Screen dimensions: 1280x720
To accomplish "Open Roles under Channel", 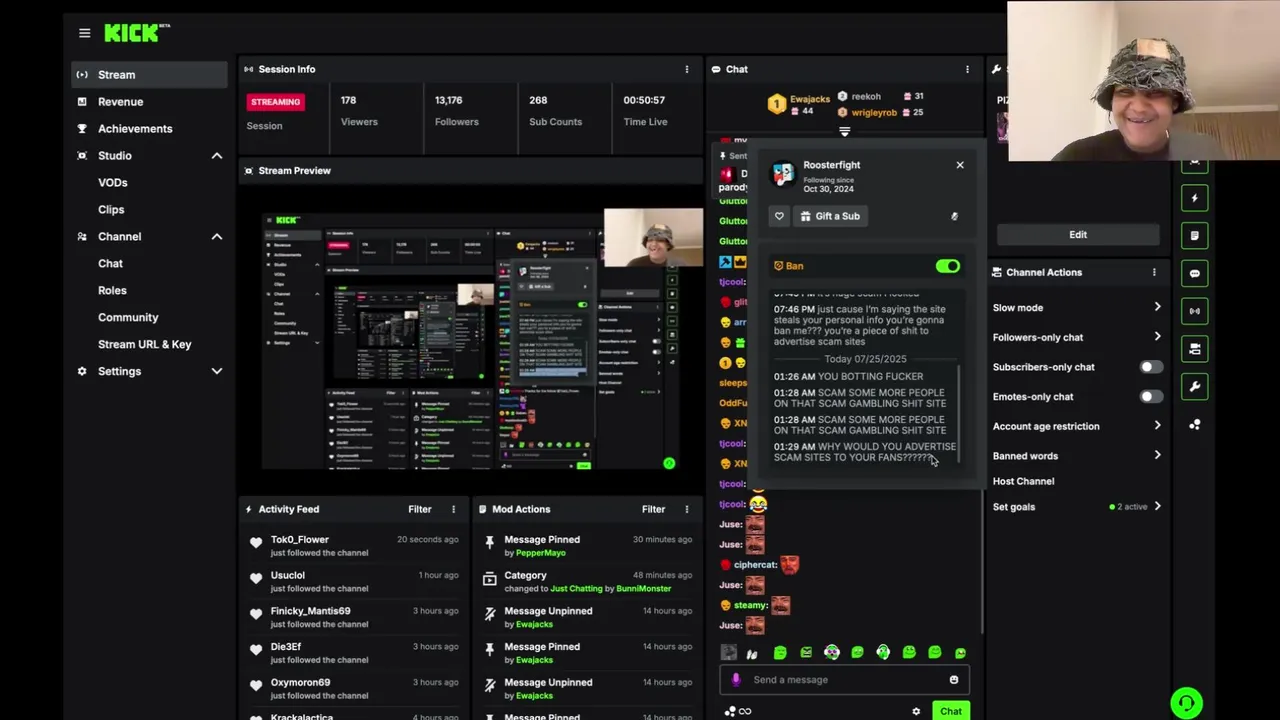I will pos(112,290).
